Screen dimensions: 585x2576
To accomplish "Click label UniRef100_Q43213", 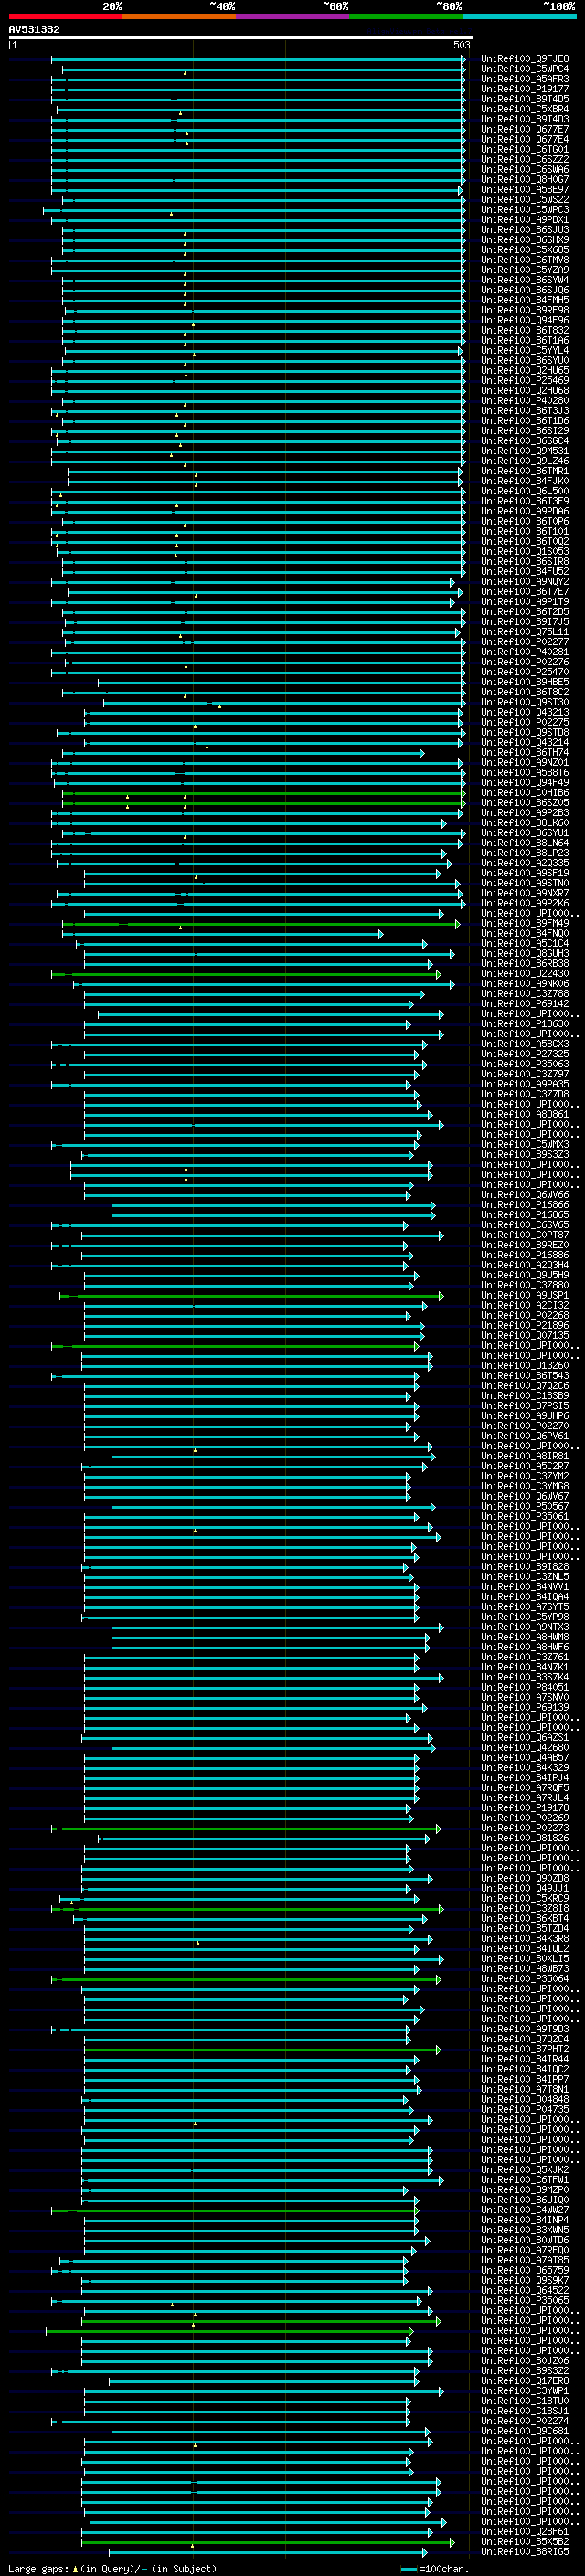I will [524, 712].
